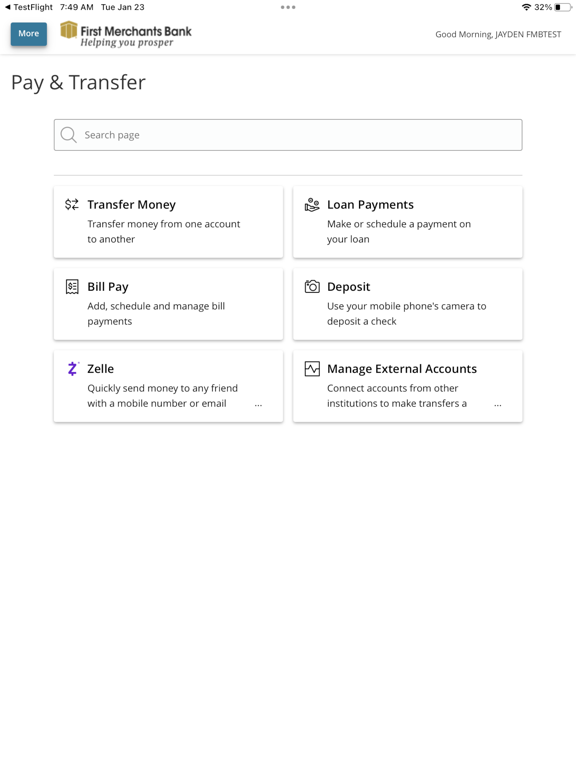The height and width of the screenshot is (768, 576).
Task: Open the Manage External Accounts heading
Action: click(x=402, y=368)
